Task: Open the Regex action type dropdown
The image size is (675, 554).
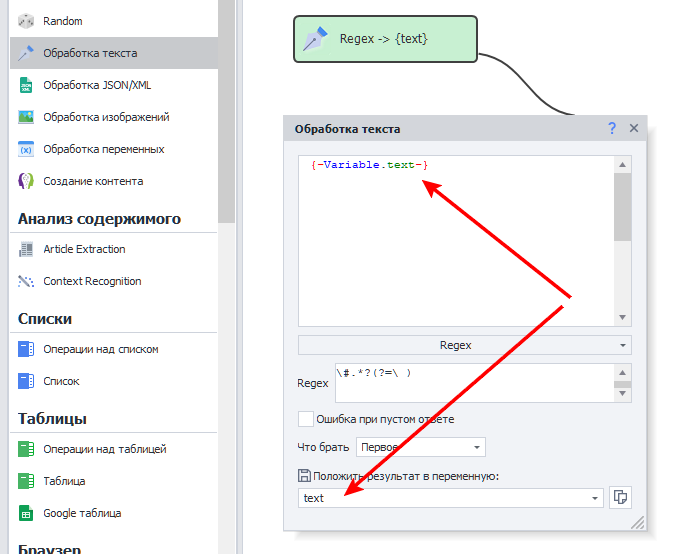Action: [465, 345]
